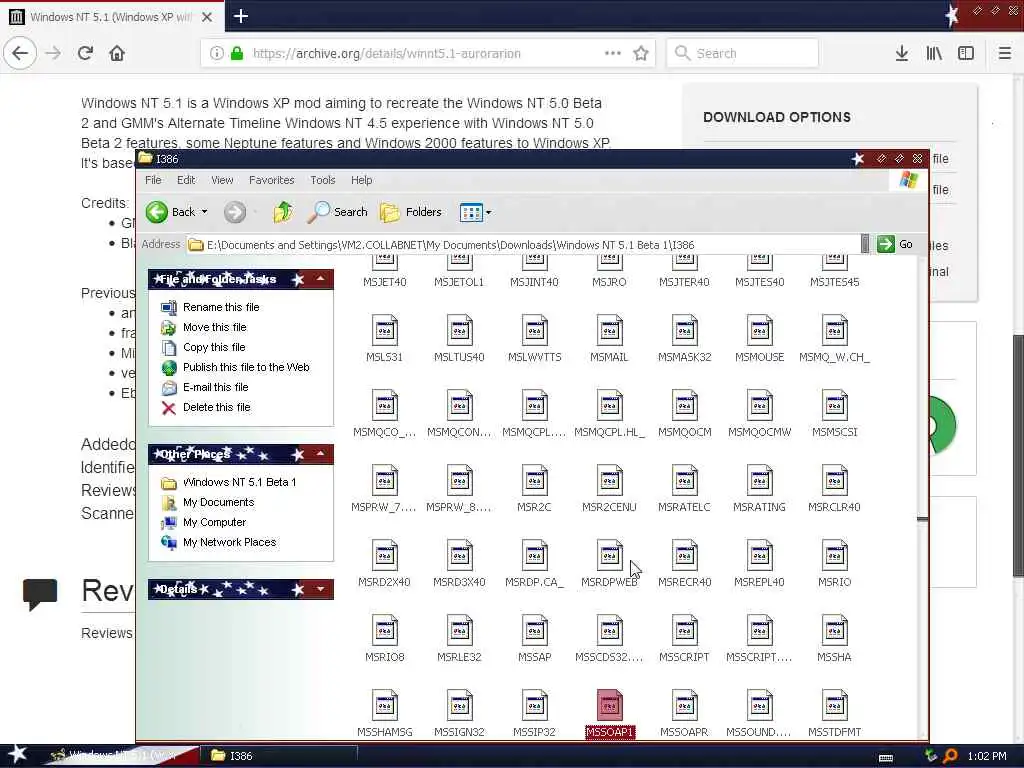
Task: Open the address bar dropdown
Action: [x=865, y=244]
